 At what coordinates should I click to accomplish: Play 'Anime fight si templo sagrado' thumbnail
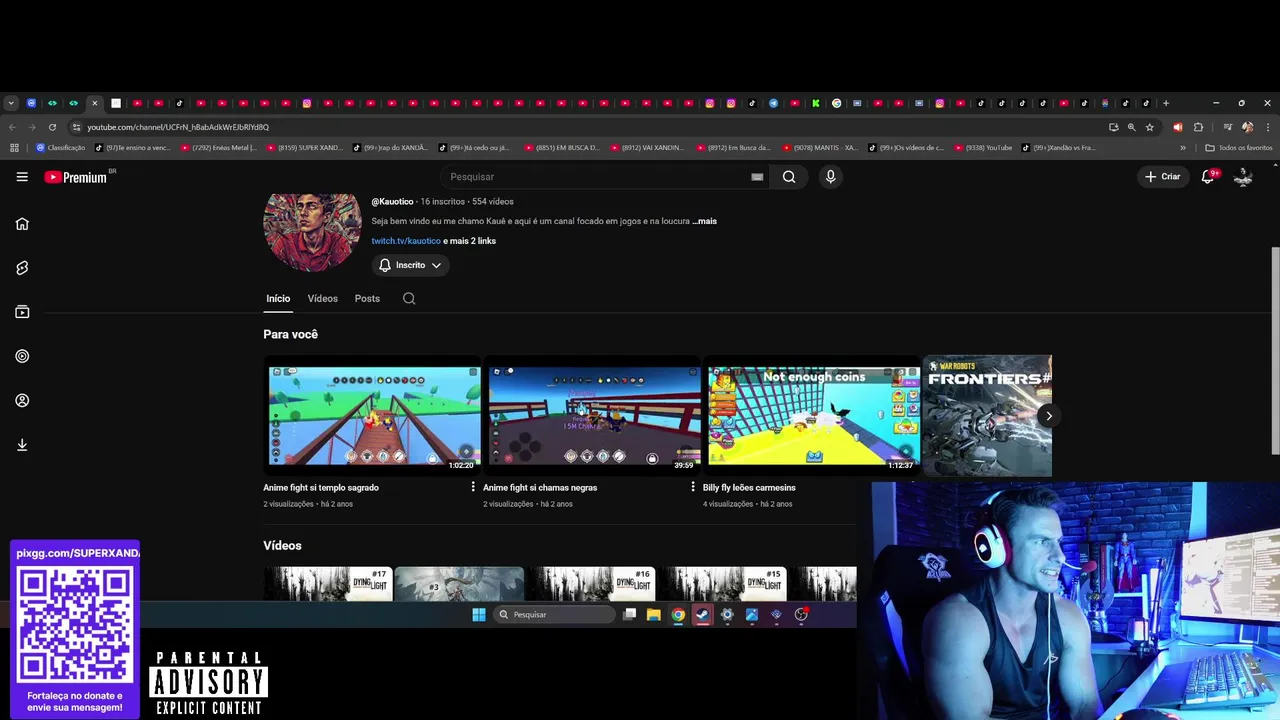[x=374, y=416]
